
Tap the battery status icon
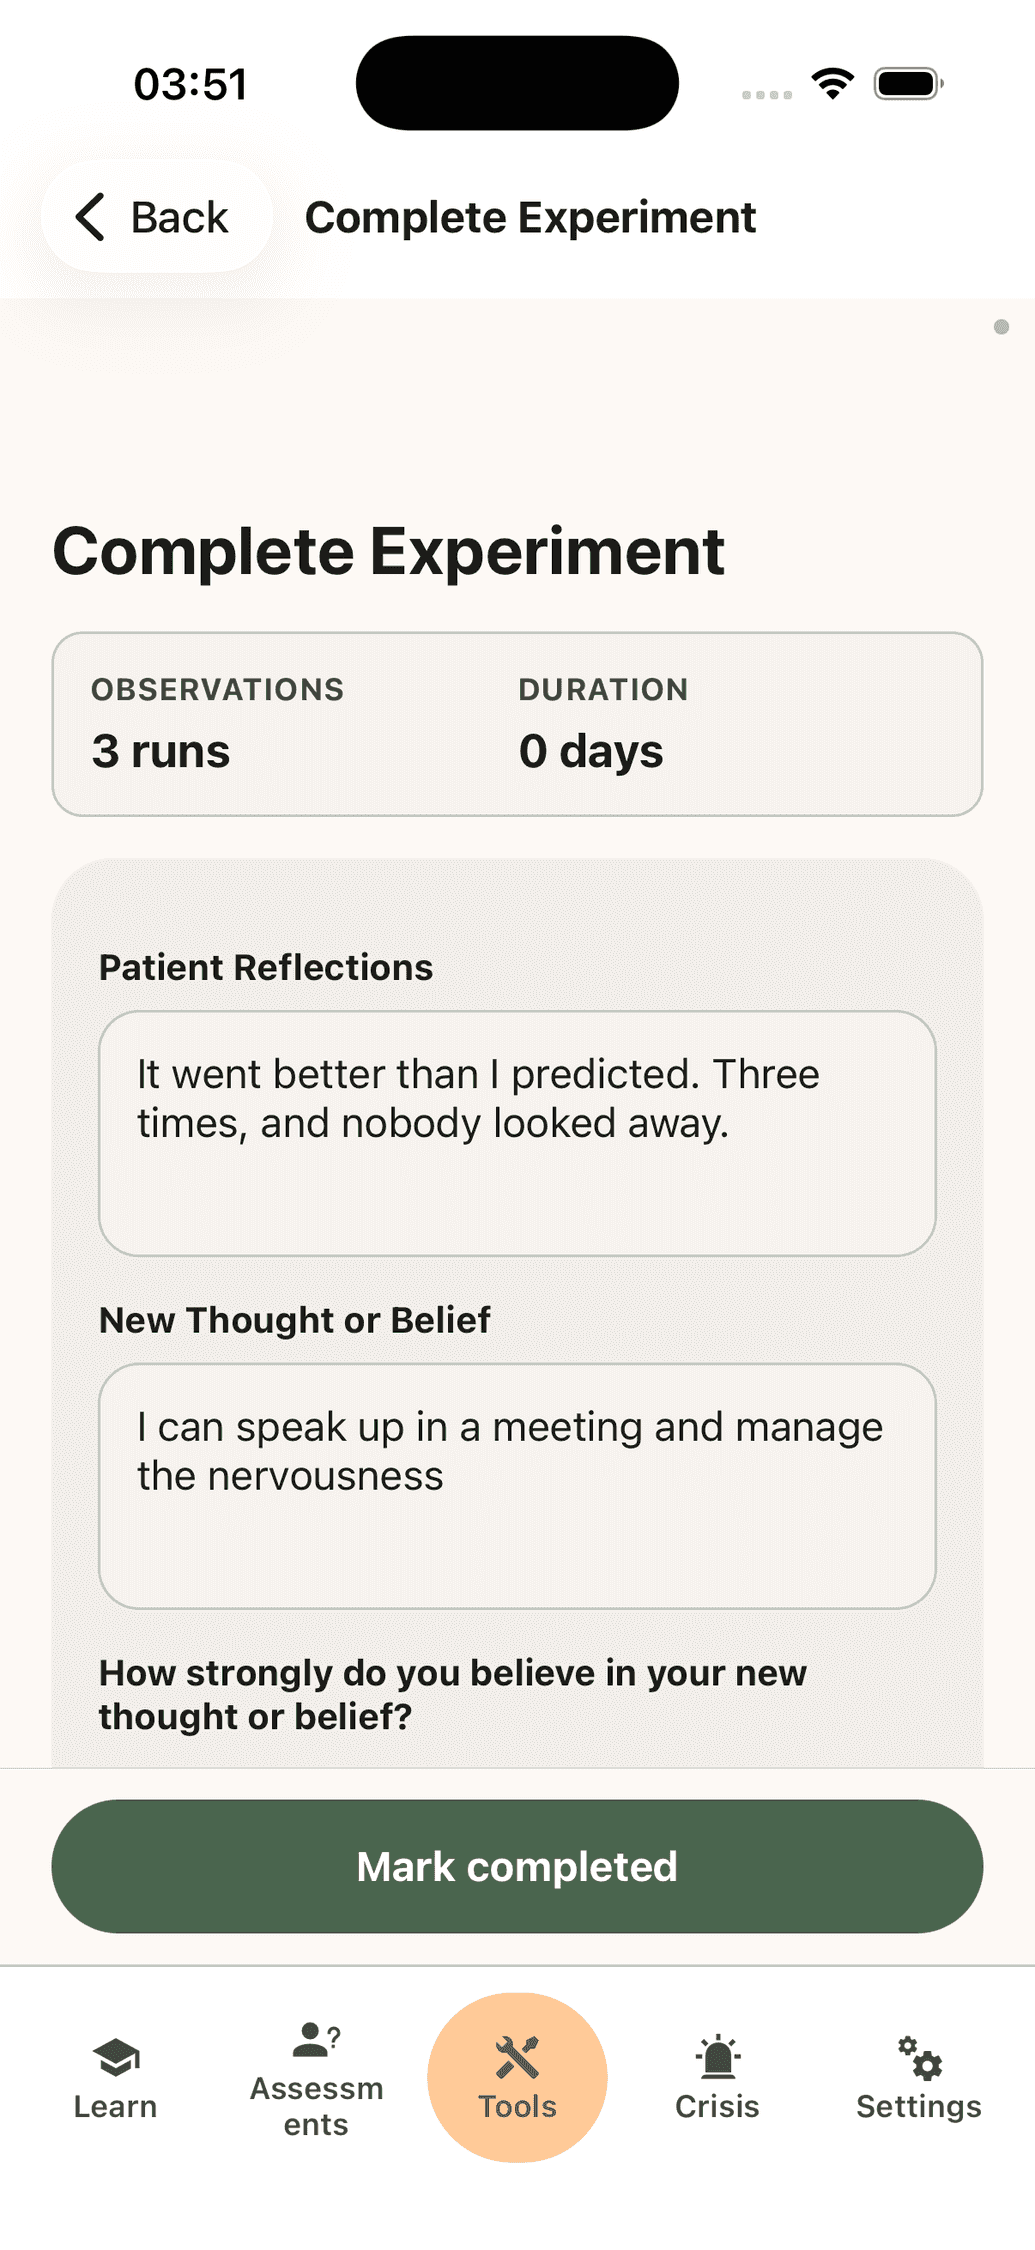(909, 84)
